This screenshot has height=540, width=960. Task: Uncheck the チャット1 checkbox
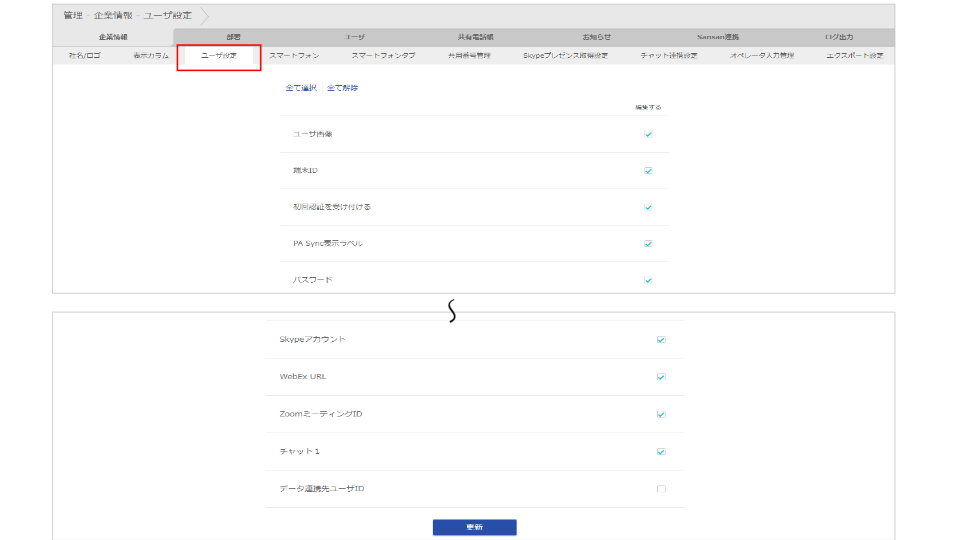tap(661, 451)
